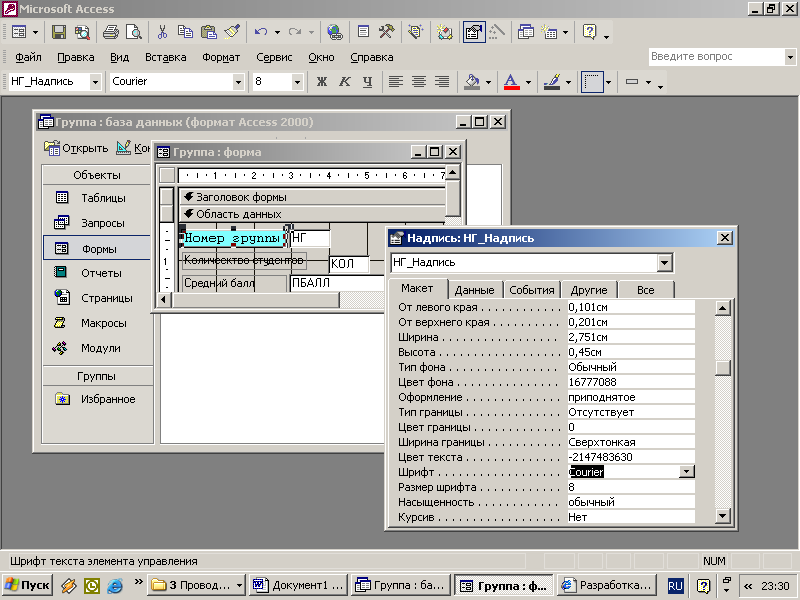Open the Правка menu
The height and width of the screenshot is (600, 800).
tap(76, 57)
